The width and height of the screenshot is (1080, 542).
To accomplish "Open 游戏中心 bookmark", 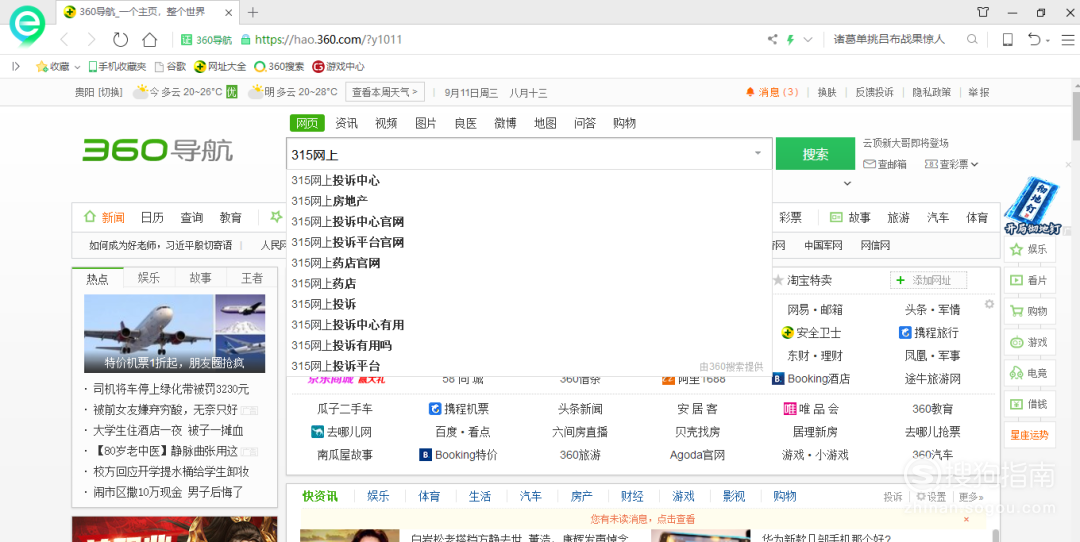I will click(x=338, y=66).
